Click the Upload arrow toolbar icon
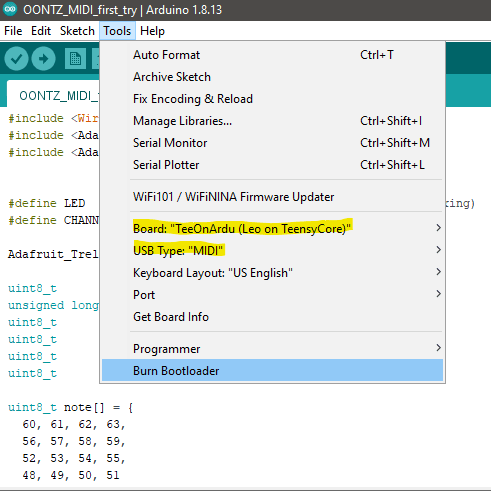 point(43,59)
